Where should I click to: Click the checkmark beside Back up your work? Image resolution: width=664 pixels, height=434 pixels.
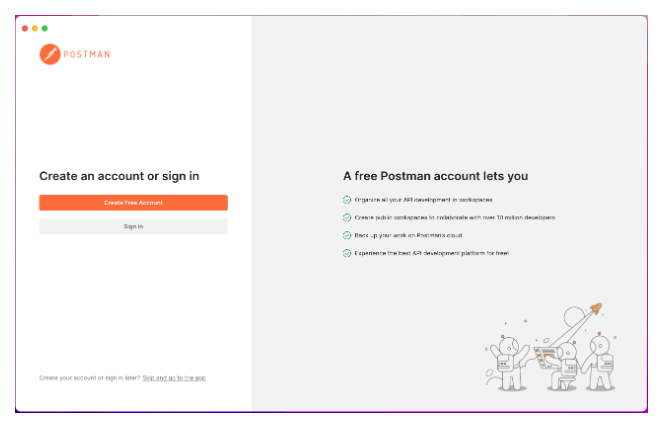pos(347,235)
